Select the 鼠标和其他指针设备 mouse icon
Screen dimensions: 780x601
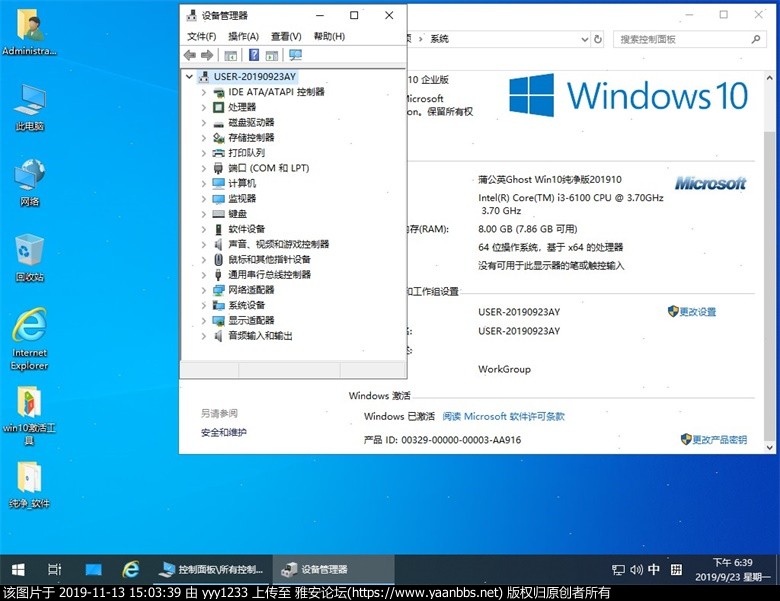click(x=218, y=260)
